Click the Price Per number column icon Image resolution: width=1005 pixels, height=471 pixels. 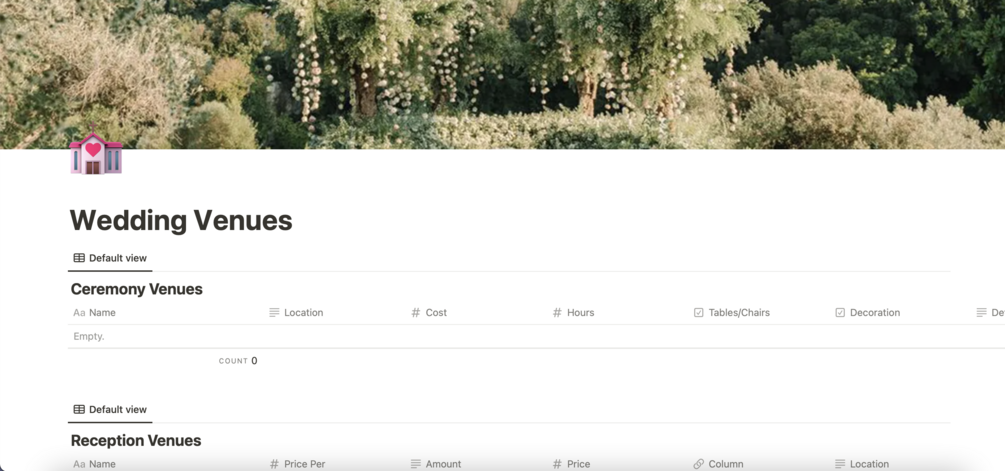click(274, 464)
